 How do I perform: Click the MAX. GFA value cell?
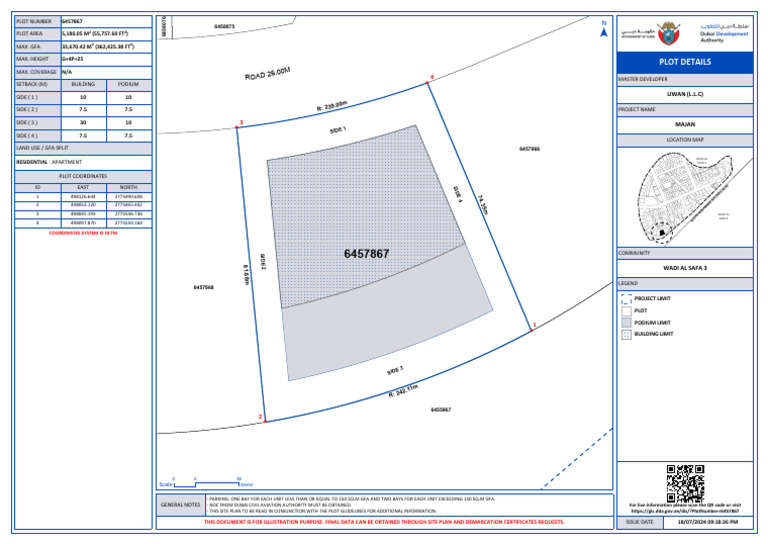coord(106,47)
